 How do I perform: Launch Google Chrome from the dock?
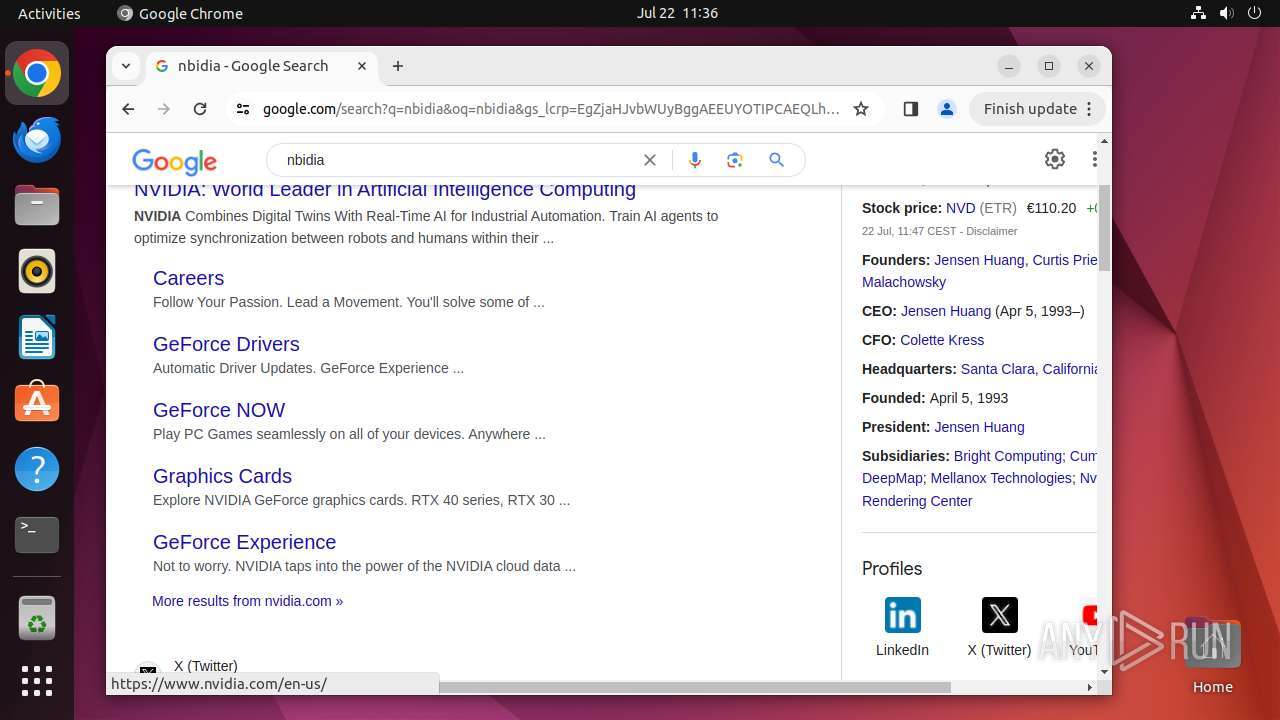click(x=37, y=73)
